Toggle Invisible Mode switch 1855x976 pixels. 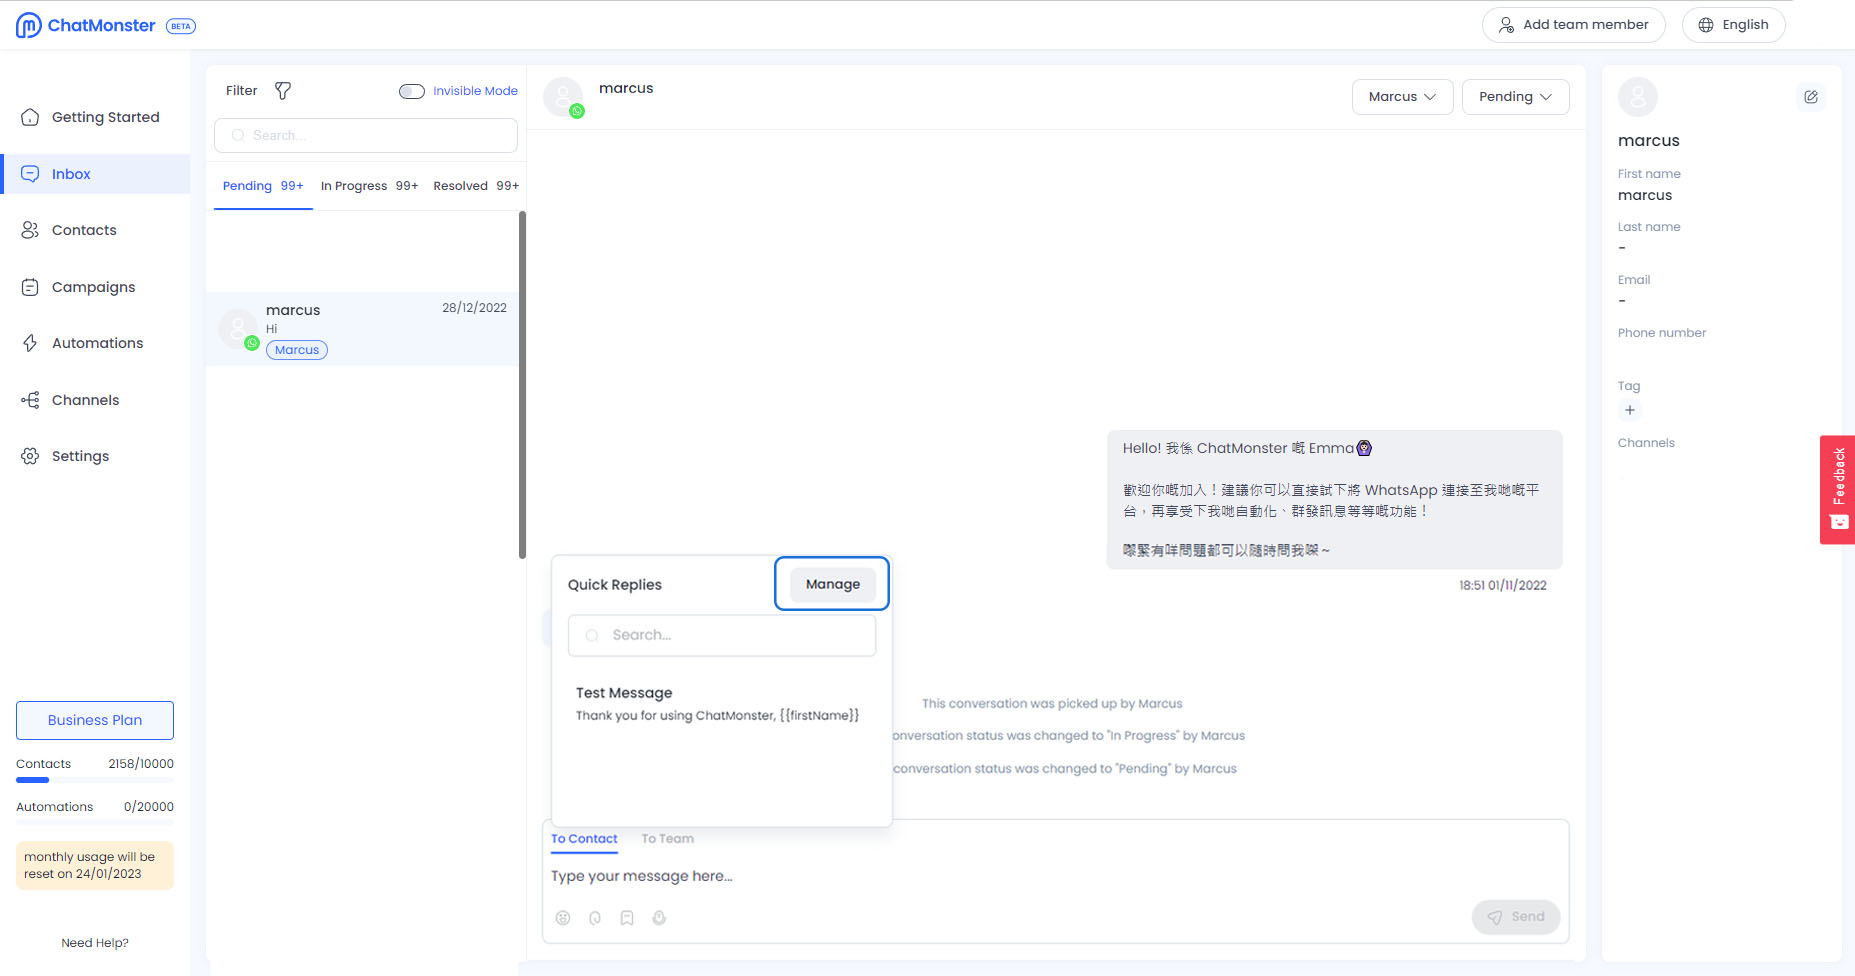[411, 91]
